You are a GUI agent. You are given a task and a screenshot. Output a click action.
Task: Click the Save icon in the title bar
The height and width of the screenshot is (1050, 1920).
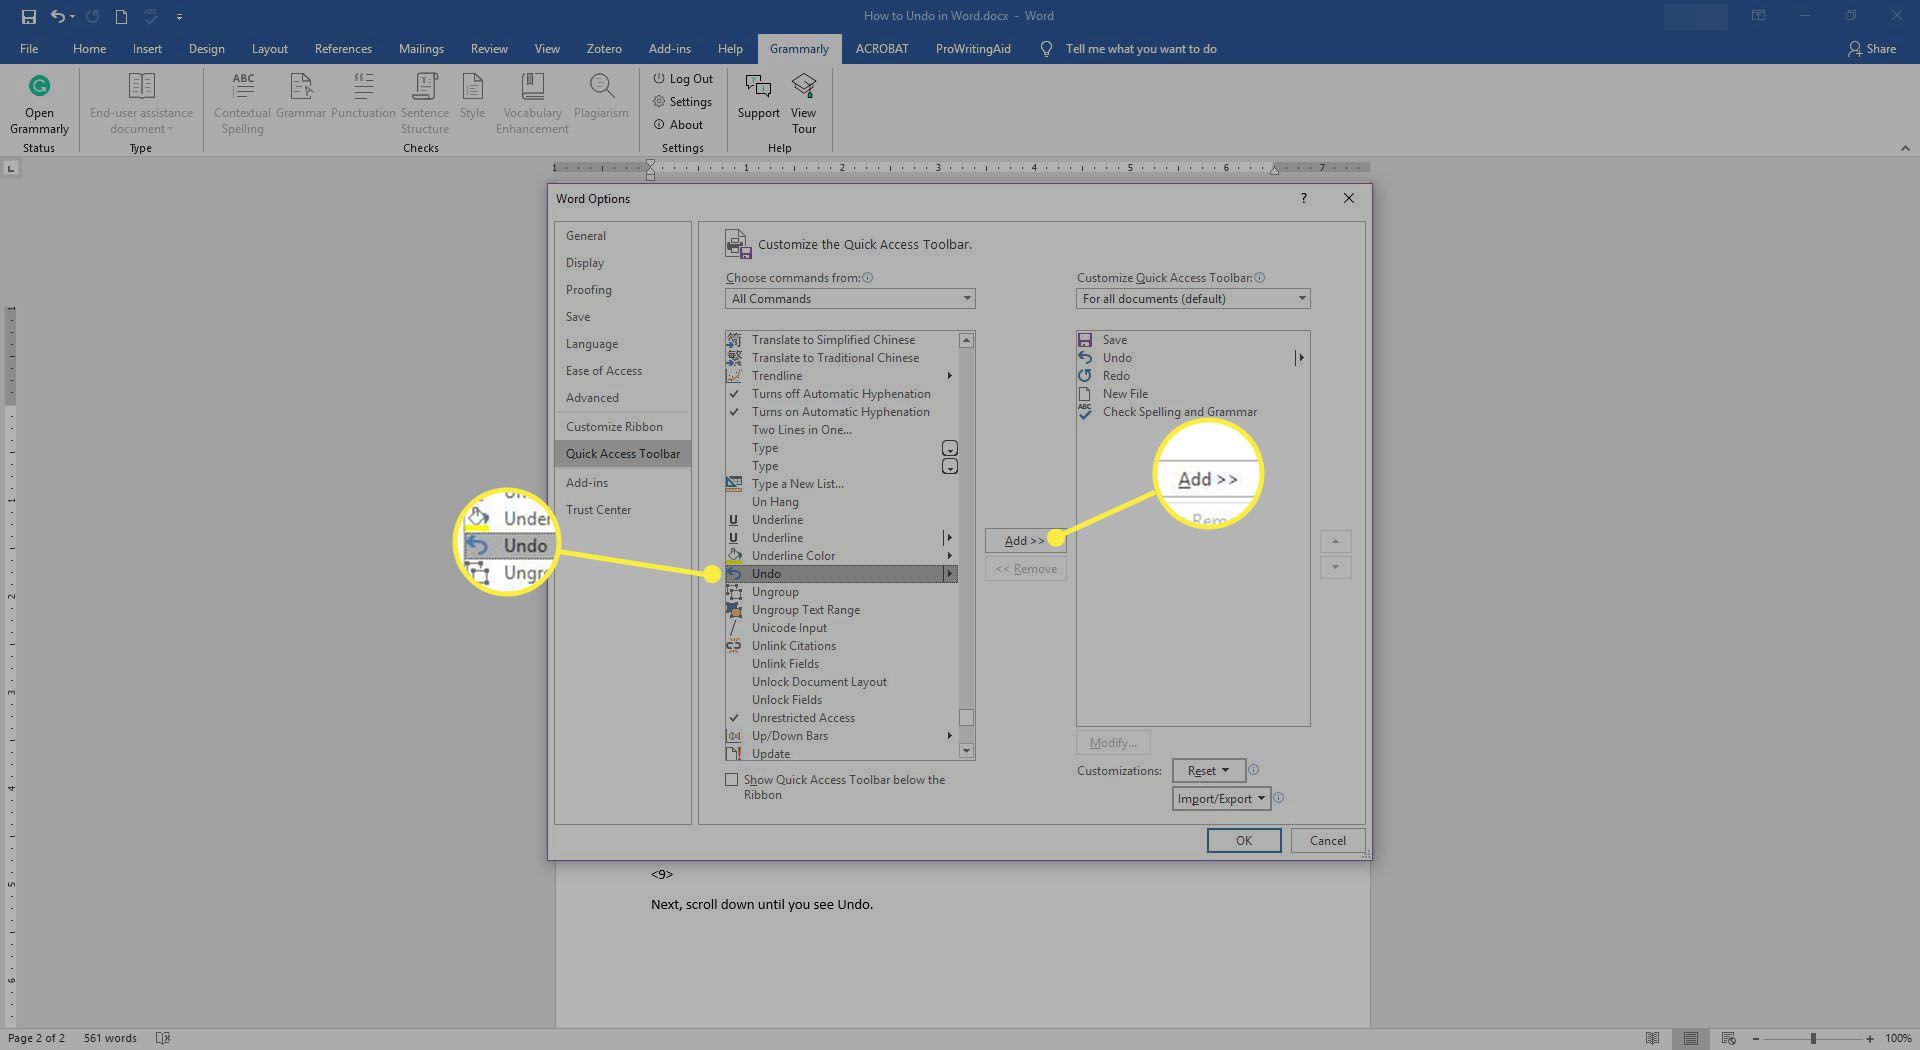click(x=28, y=16)
